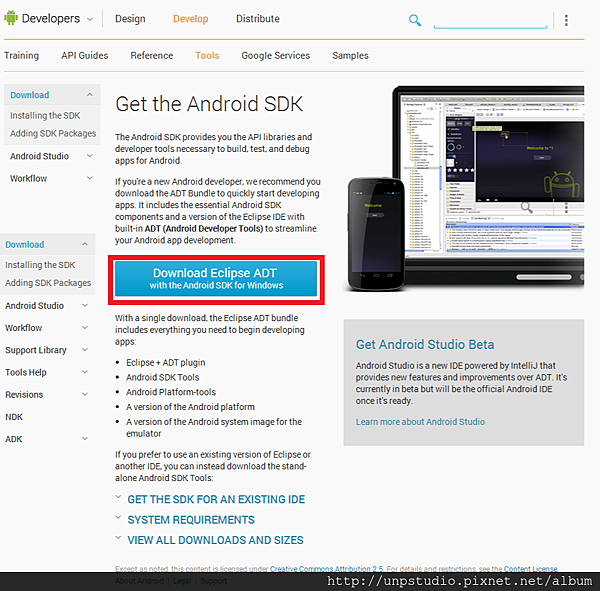Open the Distribute section
This screenshot has height=591, width=600.
[258, 19]
